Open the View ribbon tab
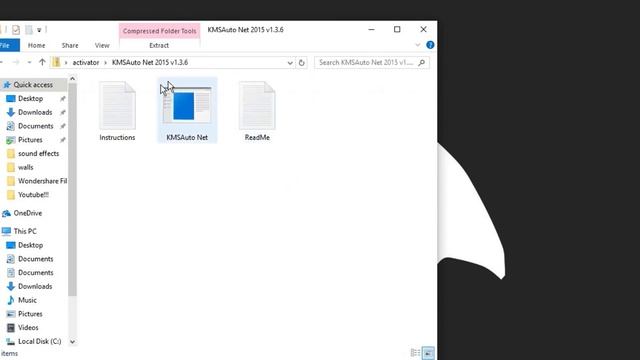 pos(102,45)
